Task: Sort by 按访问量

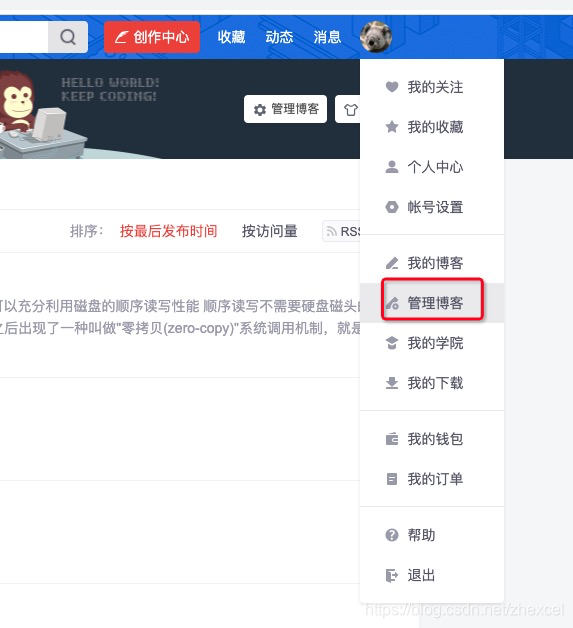Action: (269, 231)
